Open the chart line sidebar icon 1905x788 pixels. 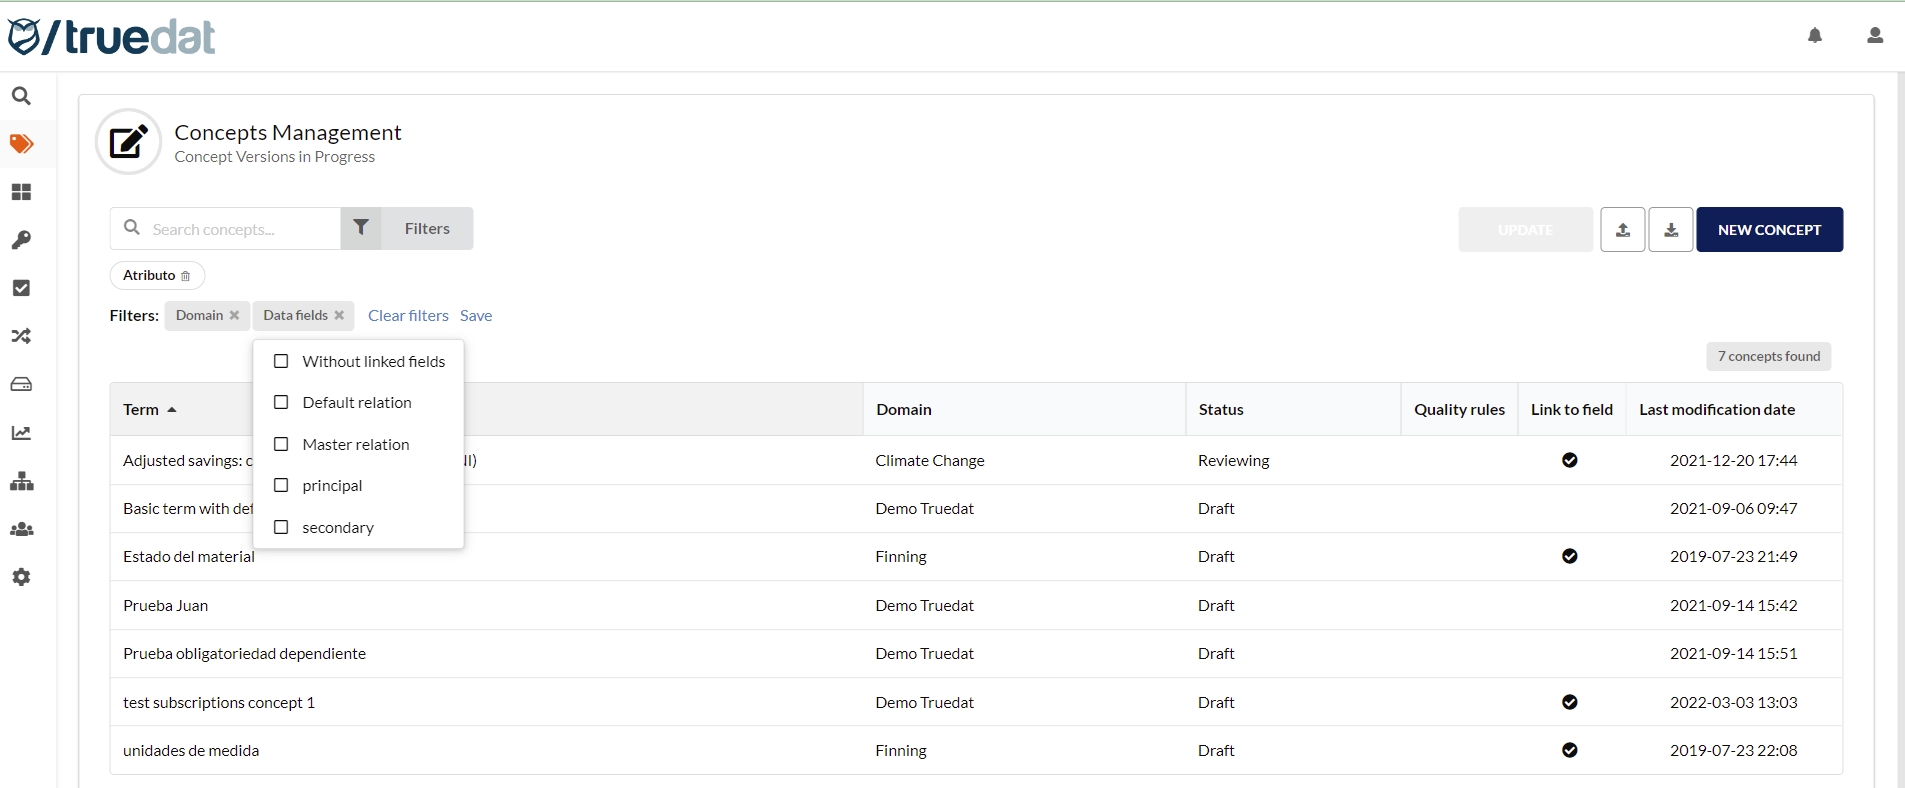click(x=21, y=433)
